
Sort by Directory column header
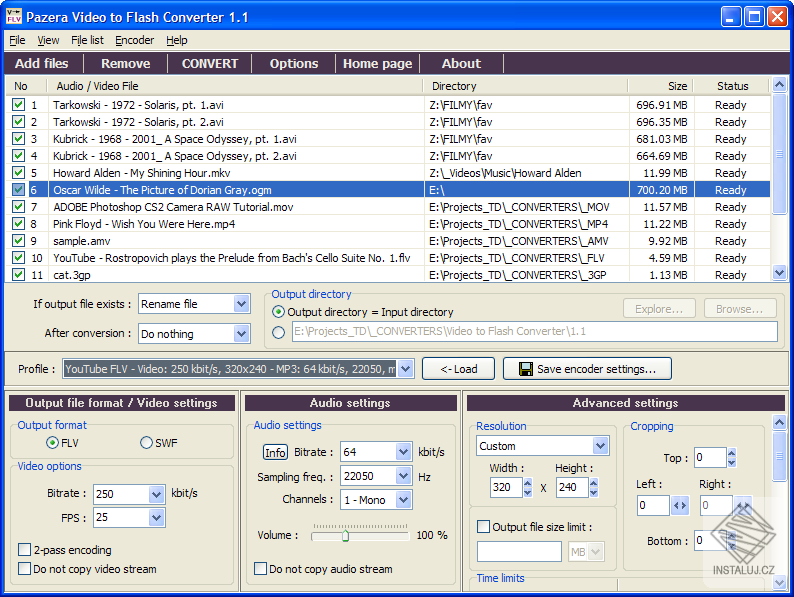coord(526,86)
